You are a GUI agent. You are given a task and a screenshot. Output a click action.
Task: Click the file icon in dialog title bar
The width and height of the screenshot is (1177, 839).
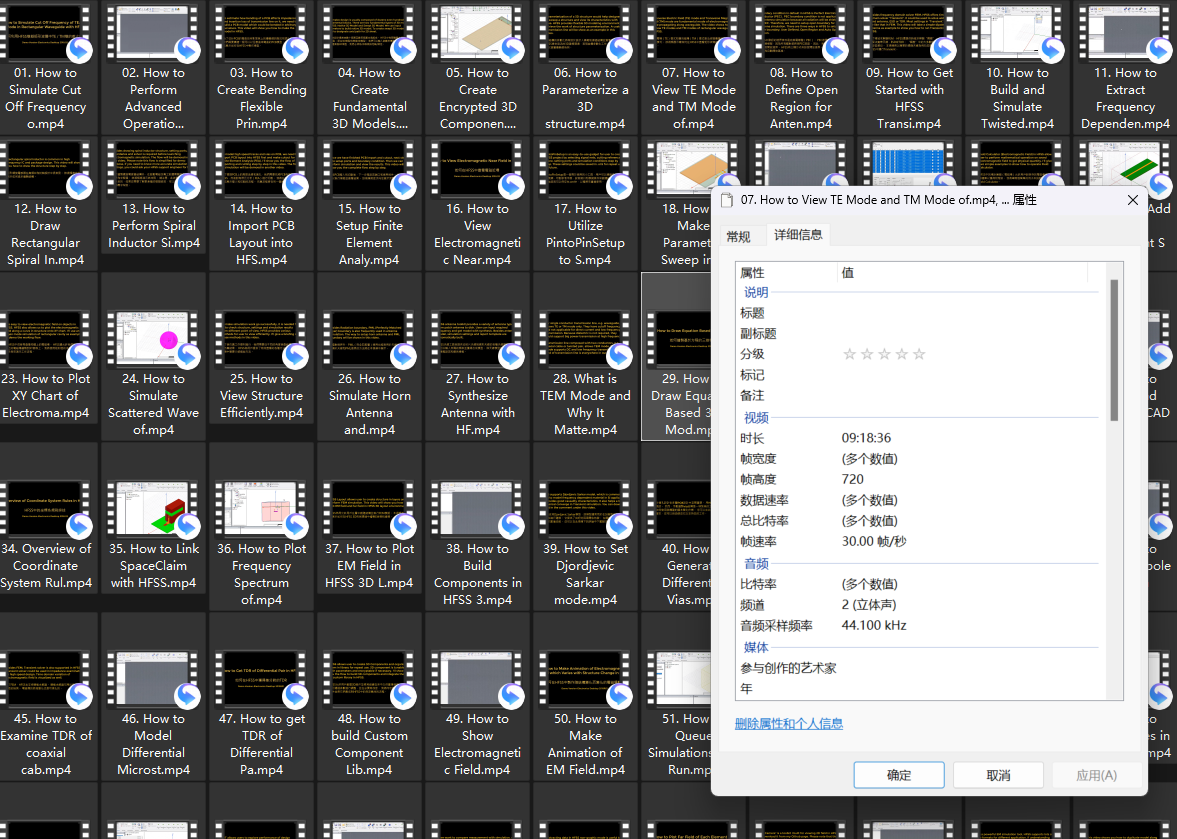click(x=727, y=200)
